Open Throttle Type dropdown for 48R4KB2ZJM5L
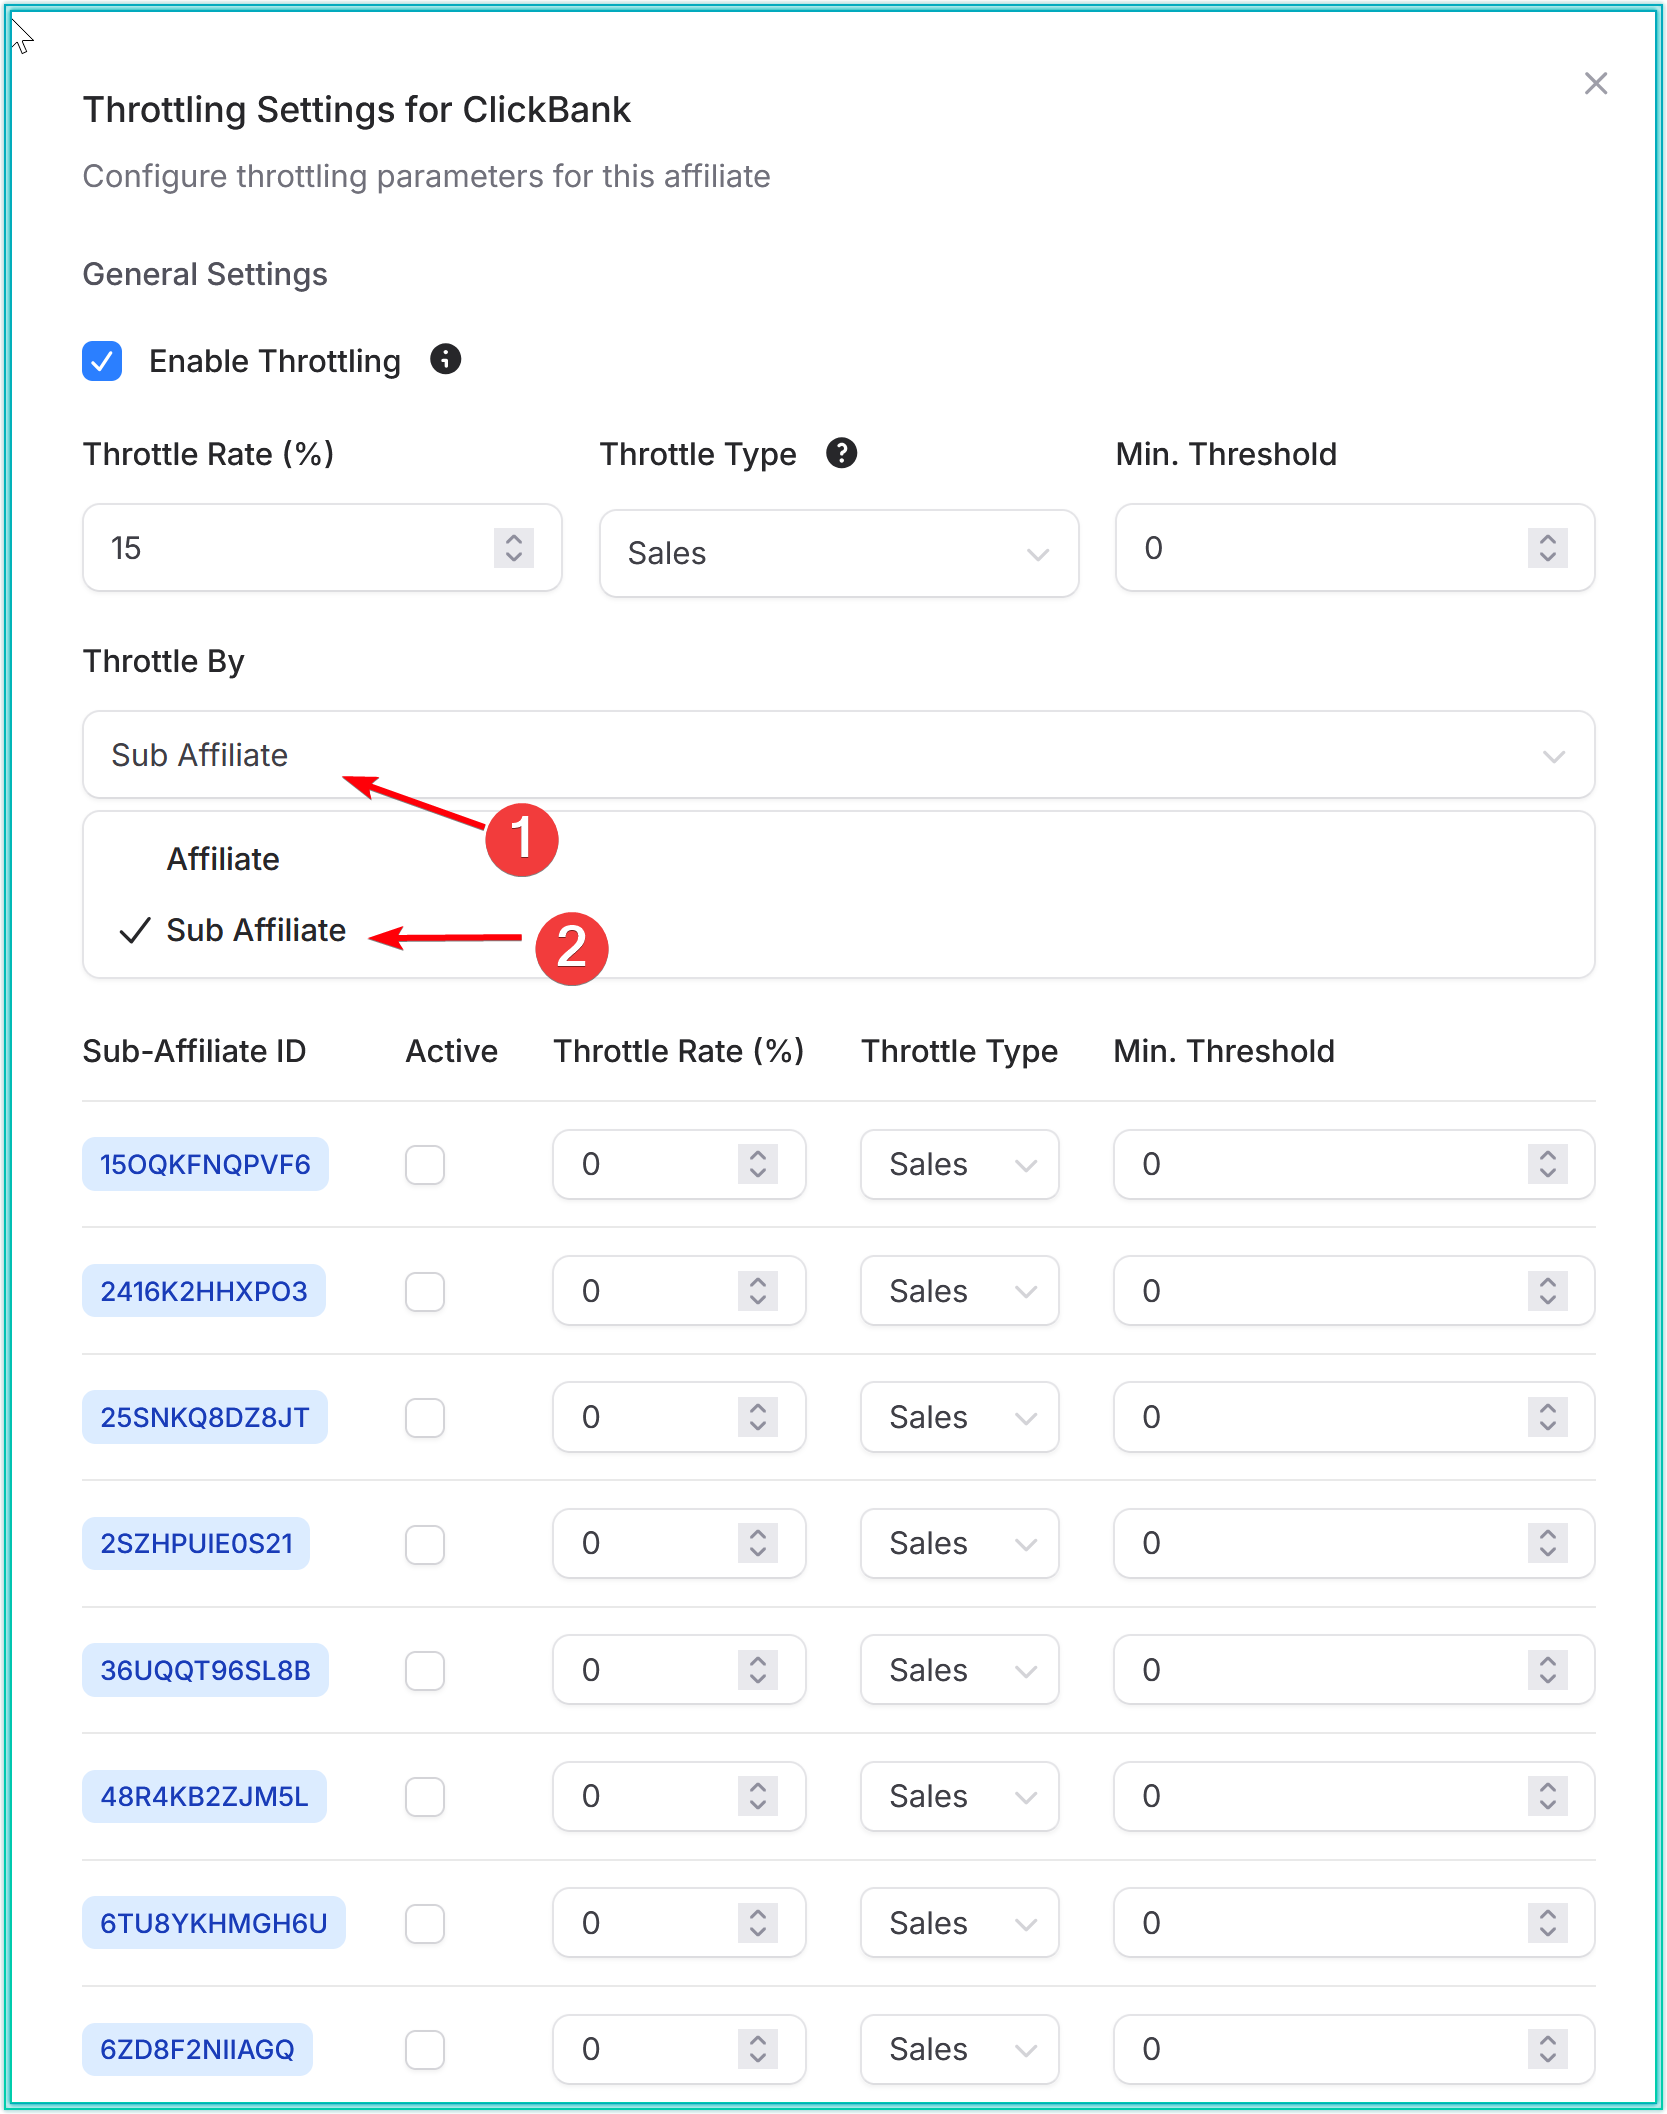 tap(959, 1796)
